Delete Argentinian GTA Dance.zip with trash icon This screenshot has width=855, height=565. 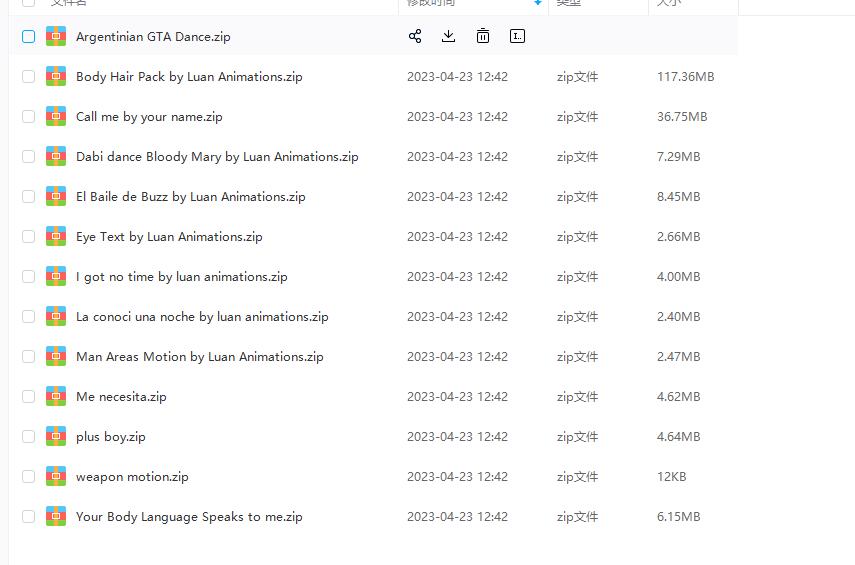point(483,36)
